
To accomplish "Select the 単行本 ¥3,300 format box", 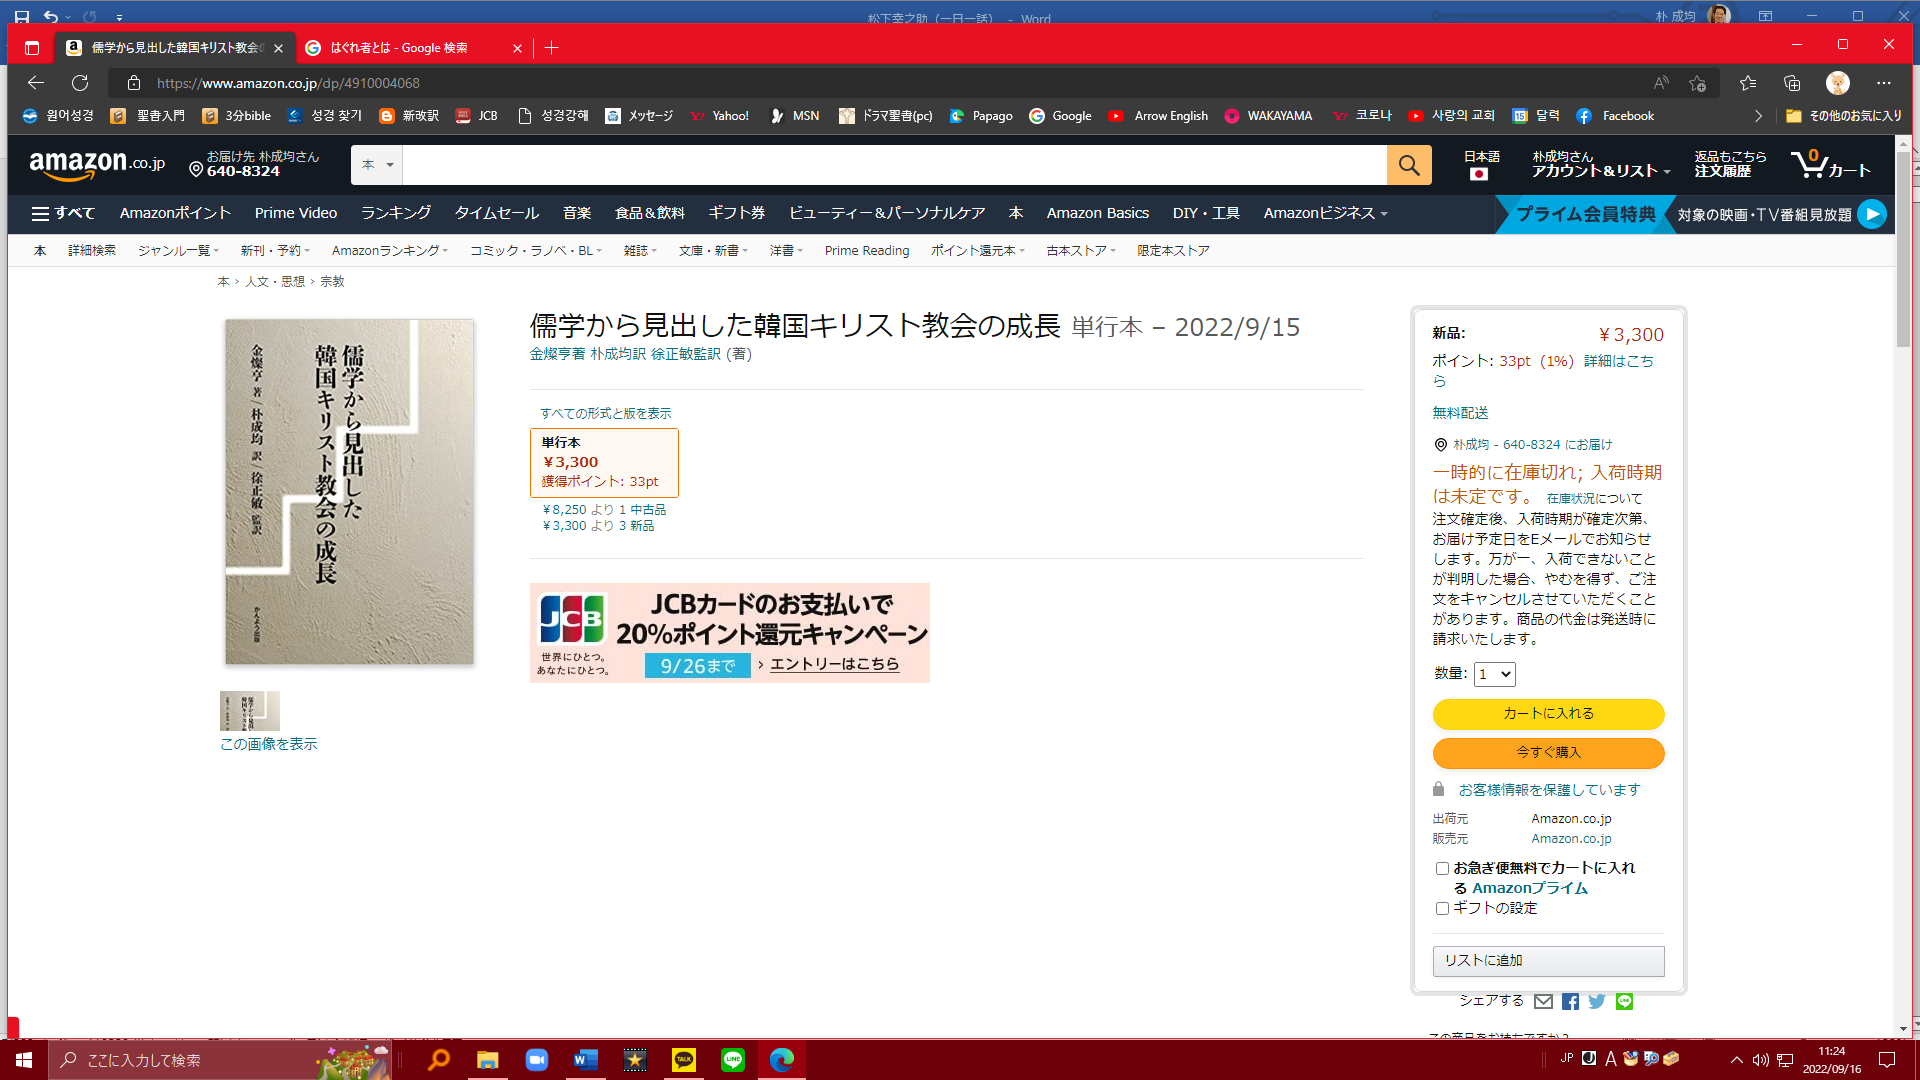I will (x=604, y=463).
